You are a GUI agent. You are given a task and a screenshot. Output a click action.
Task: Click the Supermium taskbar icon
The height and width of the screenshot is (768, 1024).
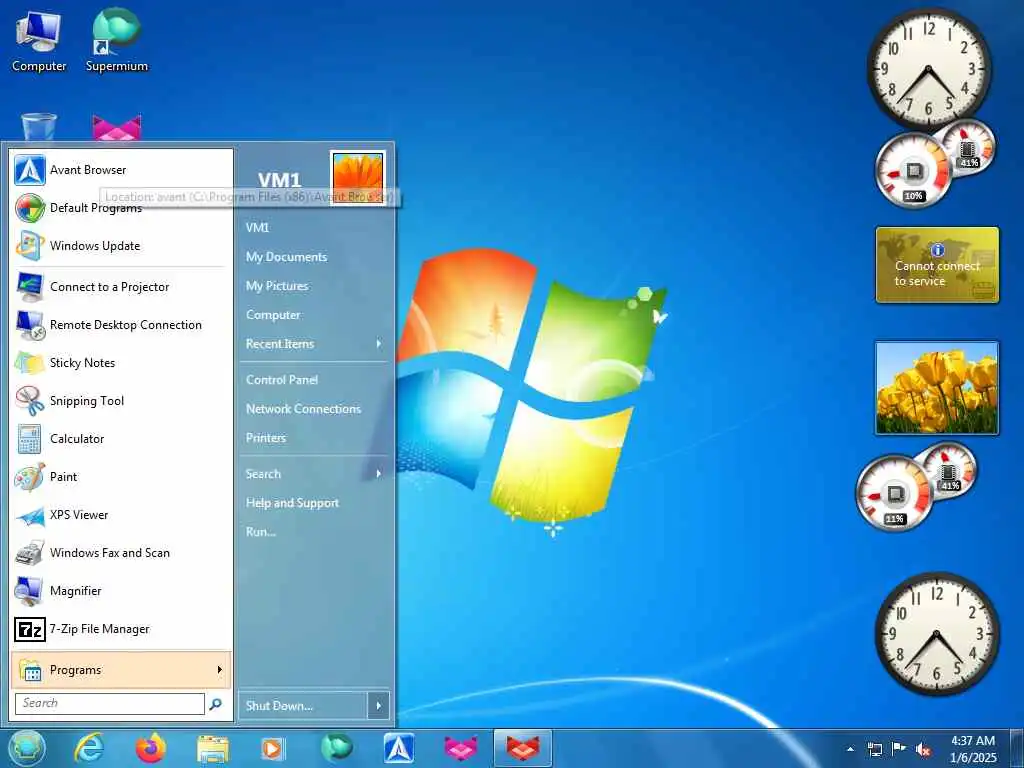337,748
